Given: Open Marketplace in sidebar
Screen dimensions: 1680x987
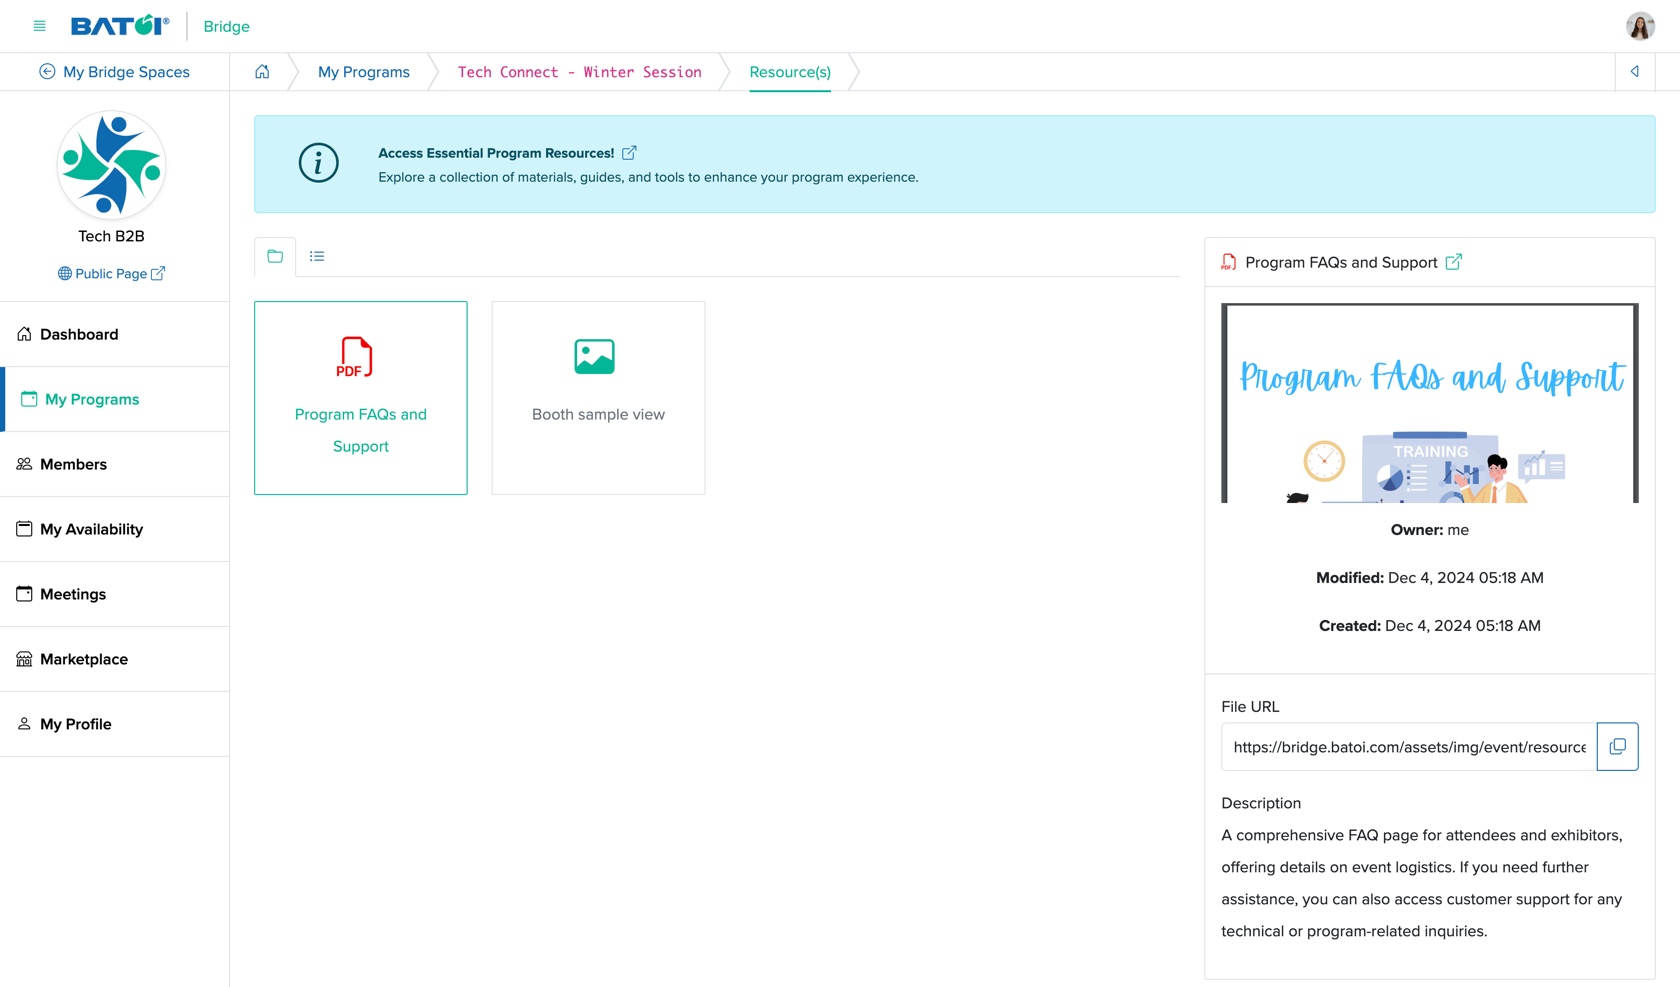Looking at the screenshot, I should click(x=115, y=659).
